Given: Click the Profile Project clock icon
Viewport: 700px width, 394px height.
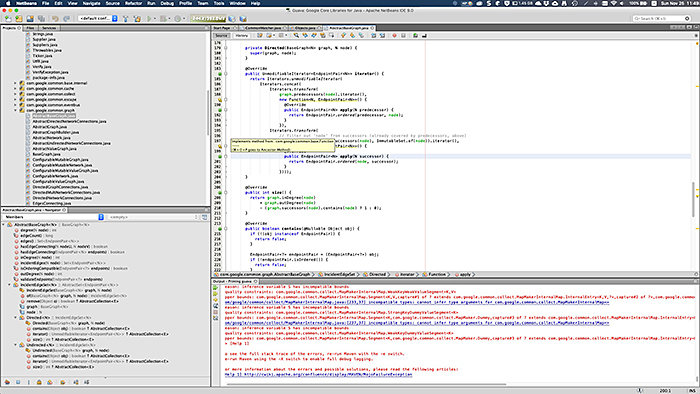Looking at the screenshot, I should click(x=177, y=19).
